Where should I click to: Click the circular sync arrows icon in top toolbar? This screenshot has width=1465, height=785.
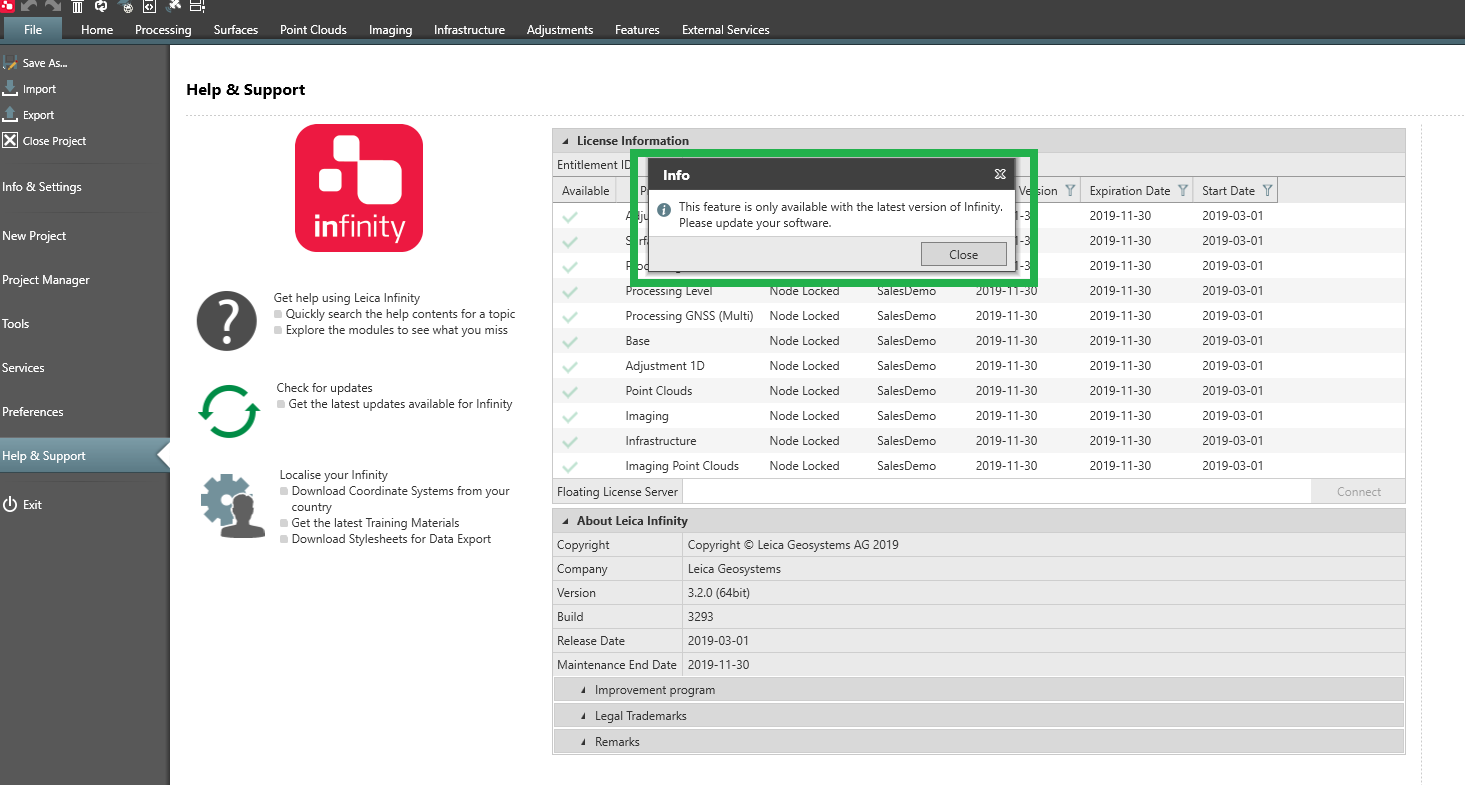(x=101, y=6)
